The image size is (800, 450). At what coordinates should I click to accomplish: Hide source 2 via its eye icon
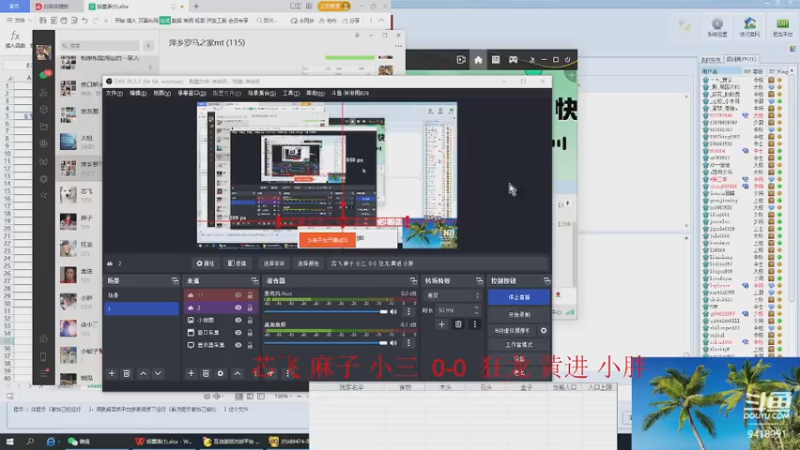[x=238, y=308]
